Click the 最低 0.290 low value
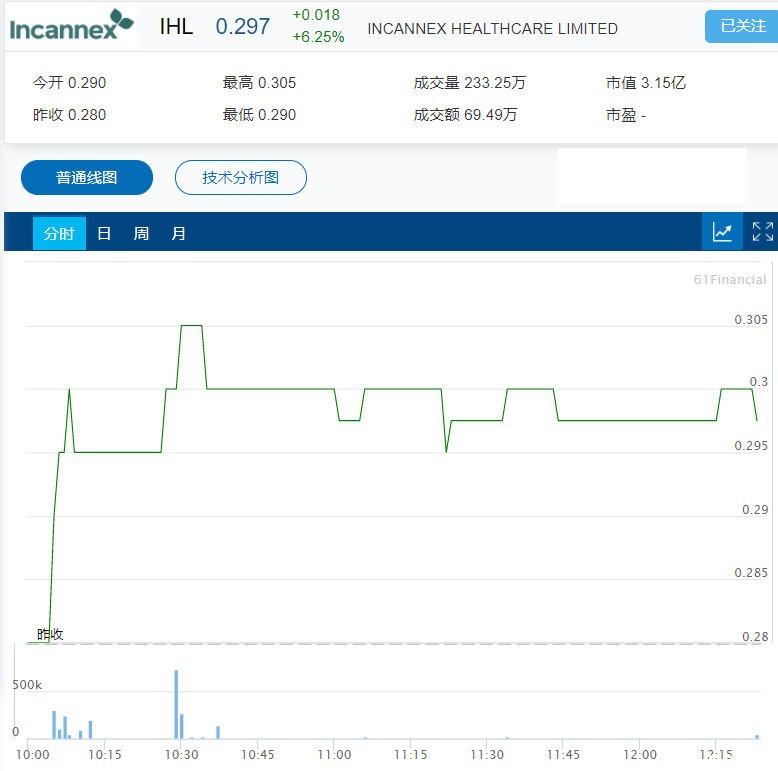 (x=259, y=115)
